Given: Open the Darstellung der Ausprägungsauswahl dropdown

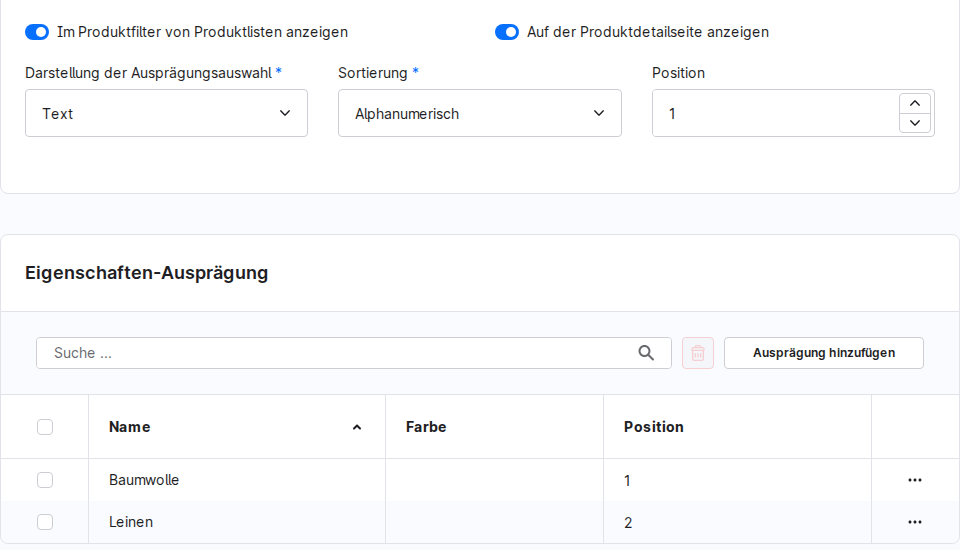Looking at the screenshot, I should tap(167, 113).
